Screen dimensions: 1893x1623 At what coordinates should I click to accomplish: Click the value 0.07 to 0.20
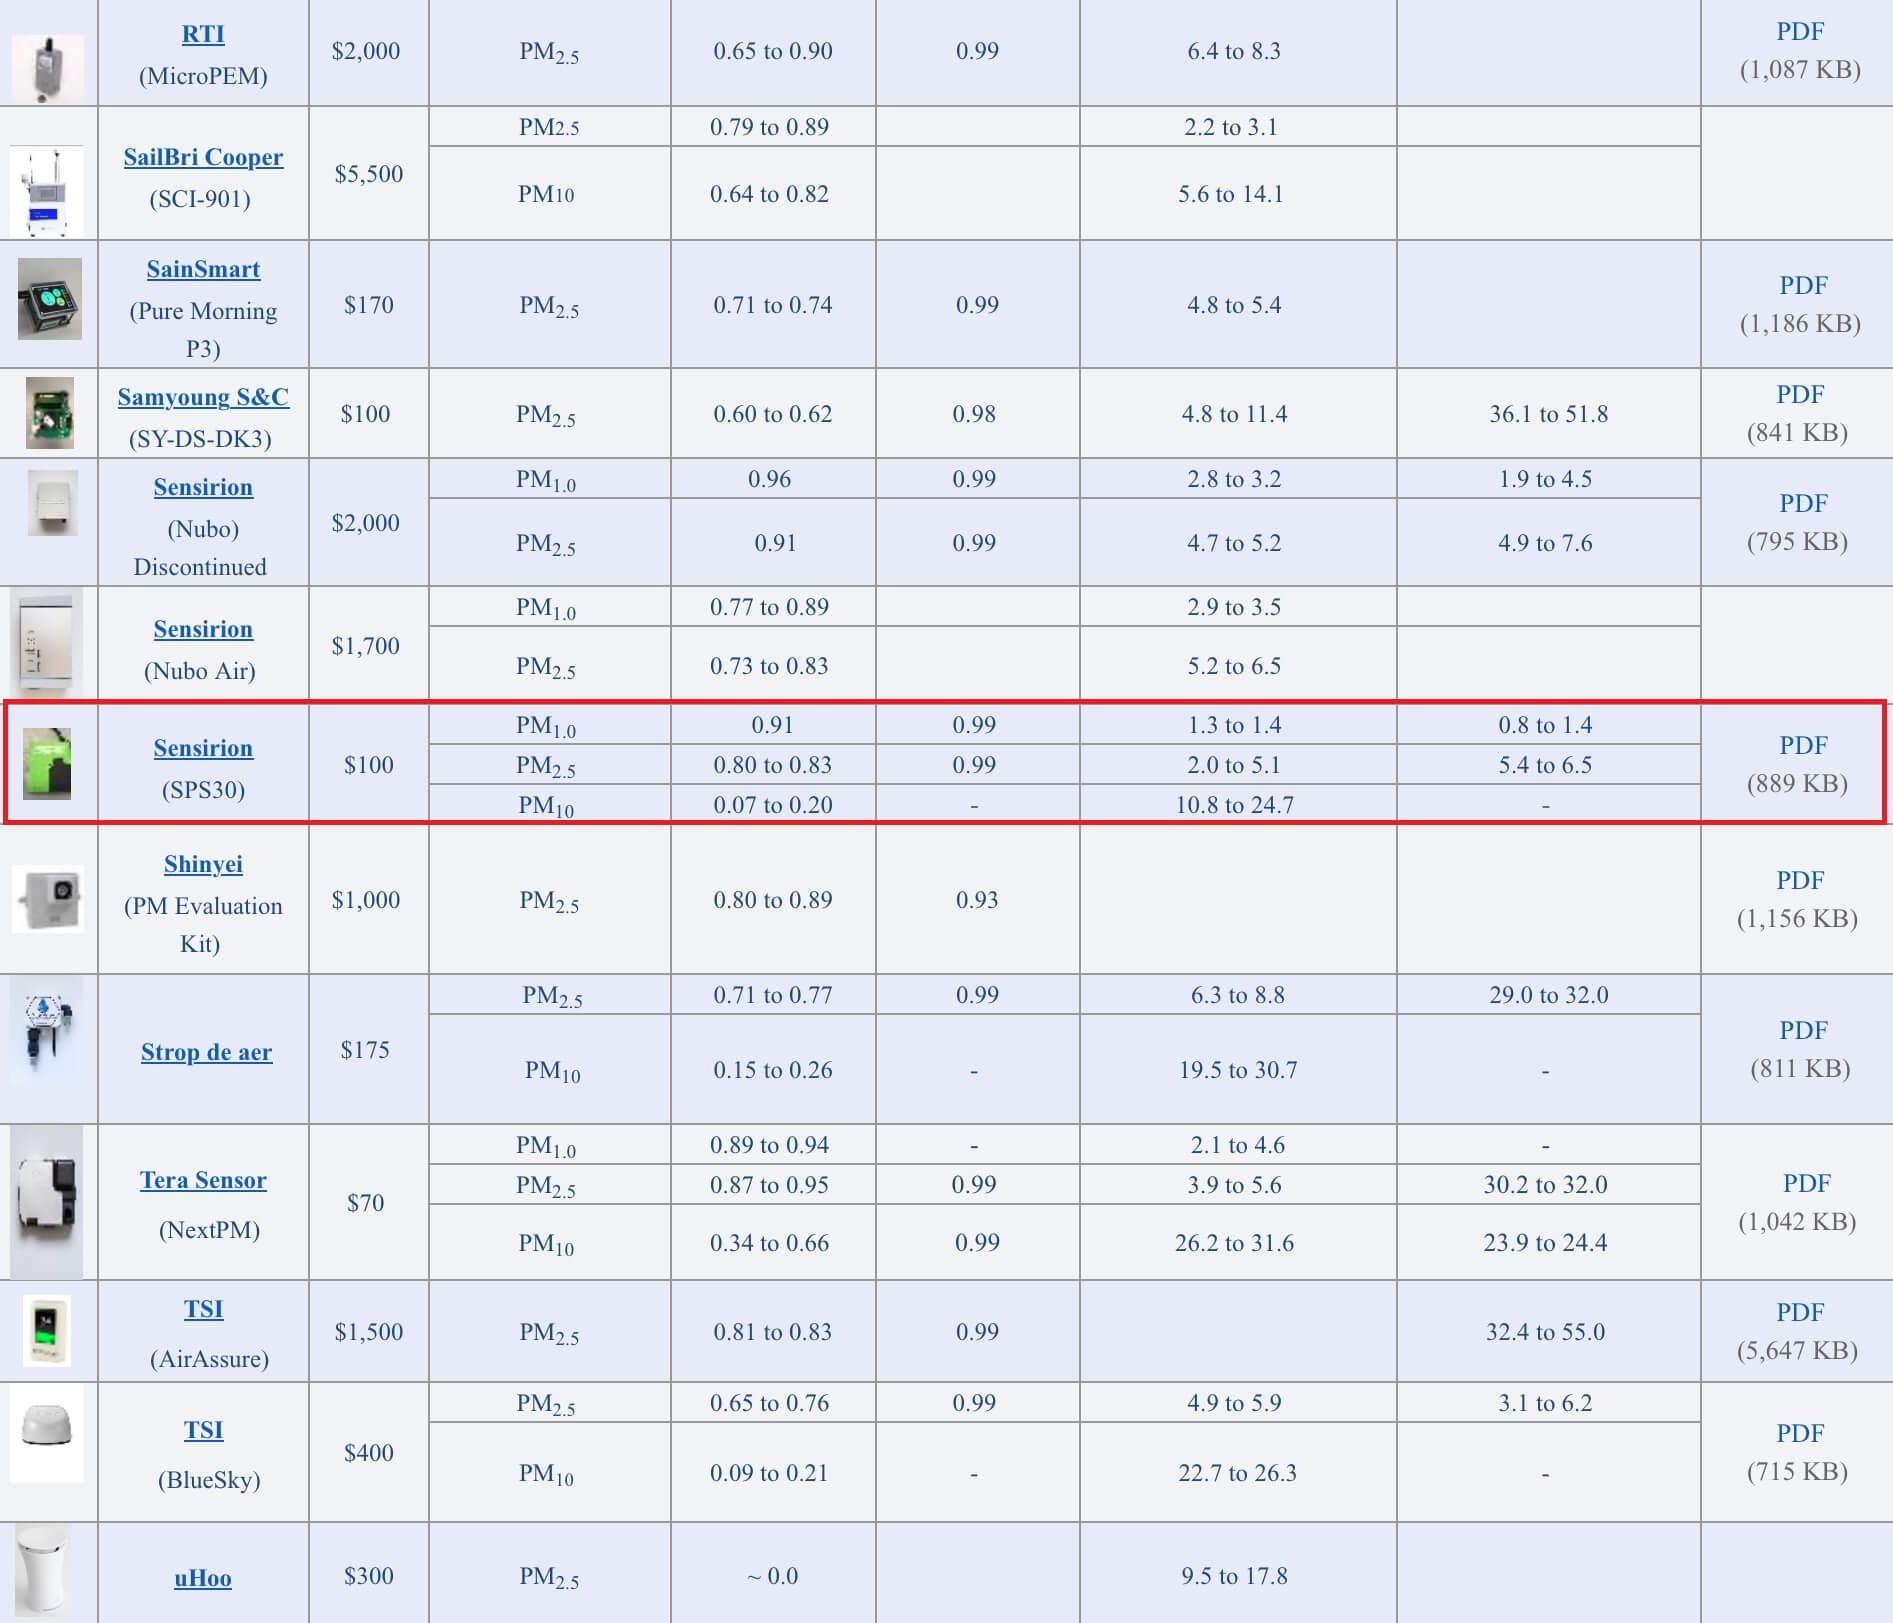(x=773, y=805)
